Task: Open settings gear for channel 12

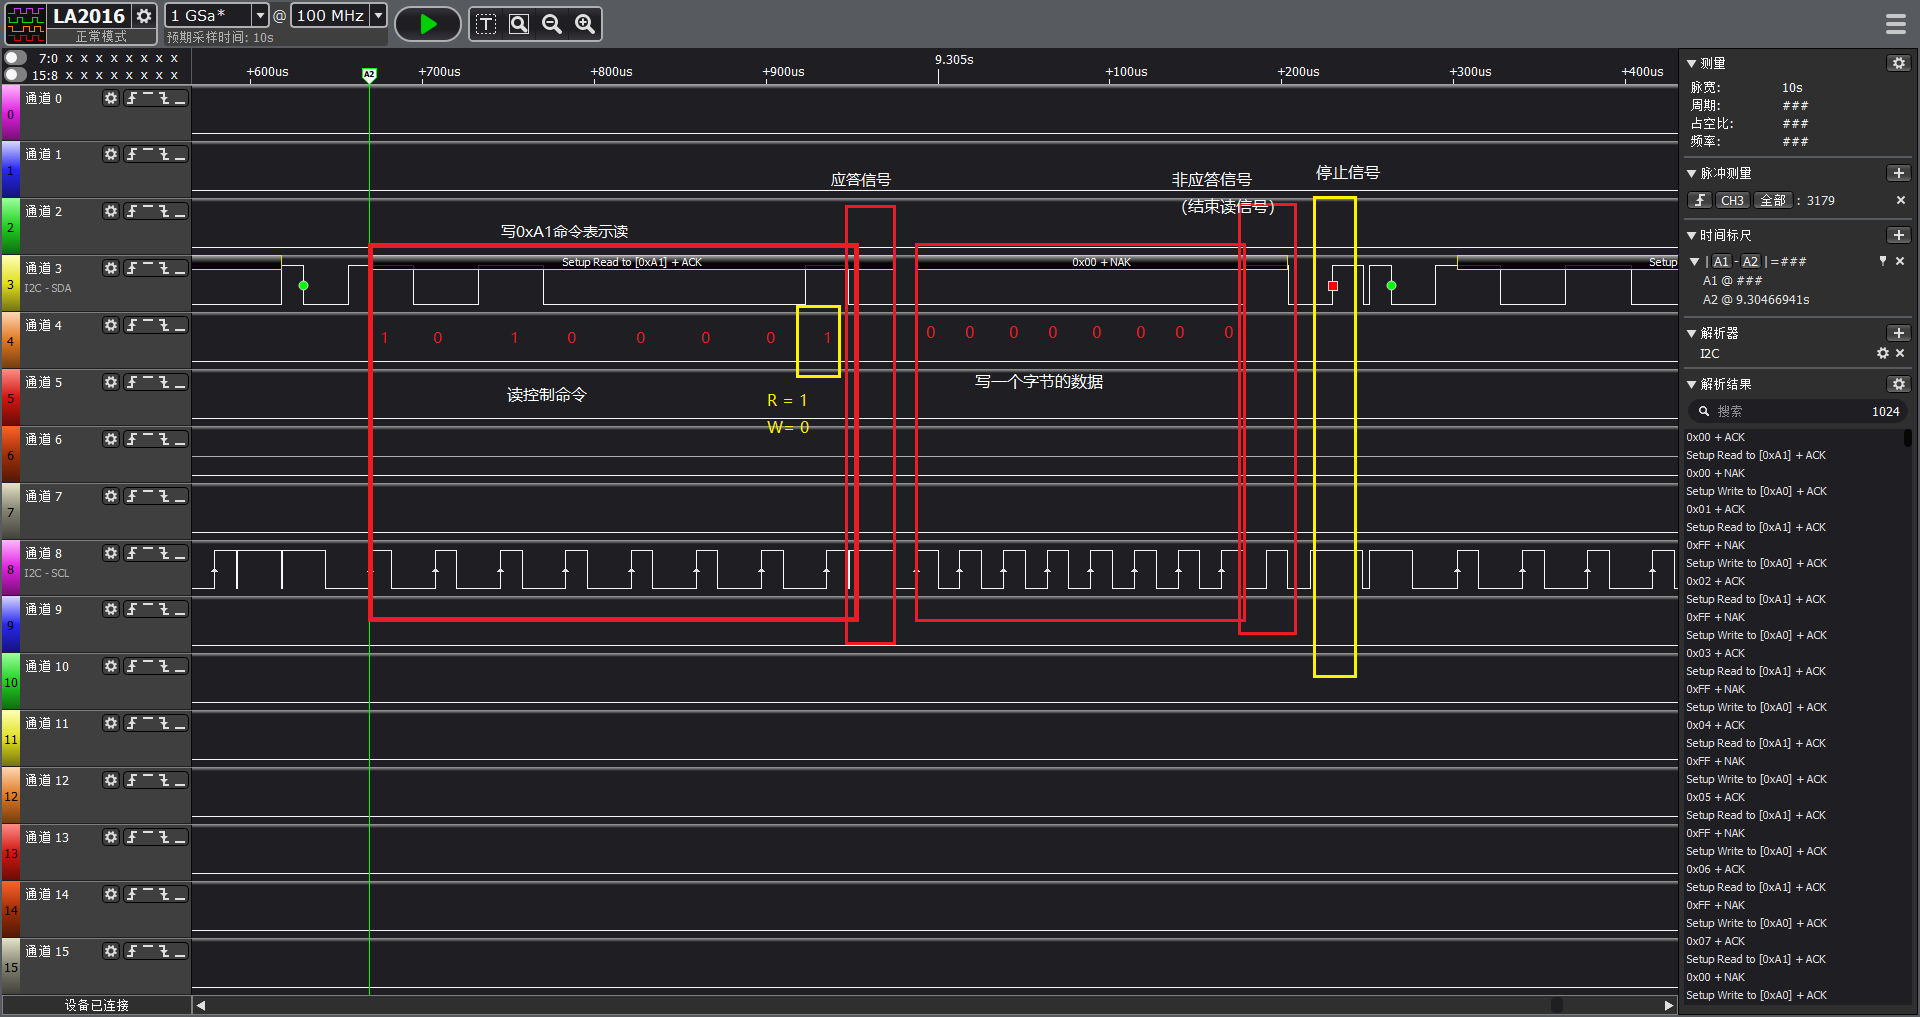Action: [111, 780]
